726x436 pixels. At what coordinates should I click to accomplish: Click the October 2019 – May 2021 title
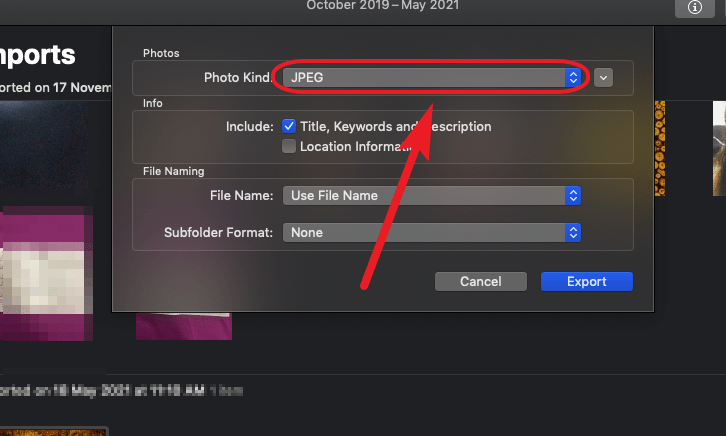click(x=382, y=5)
